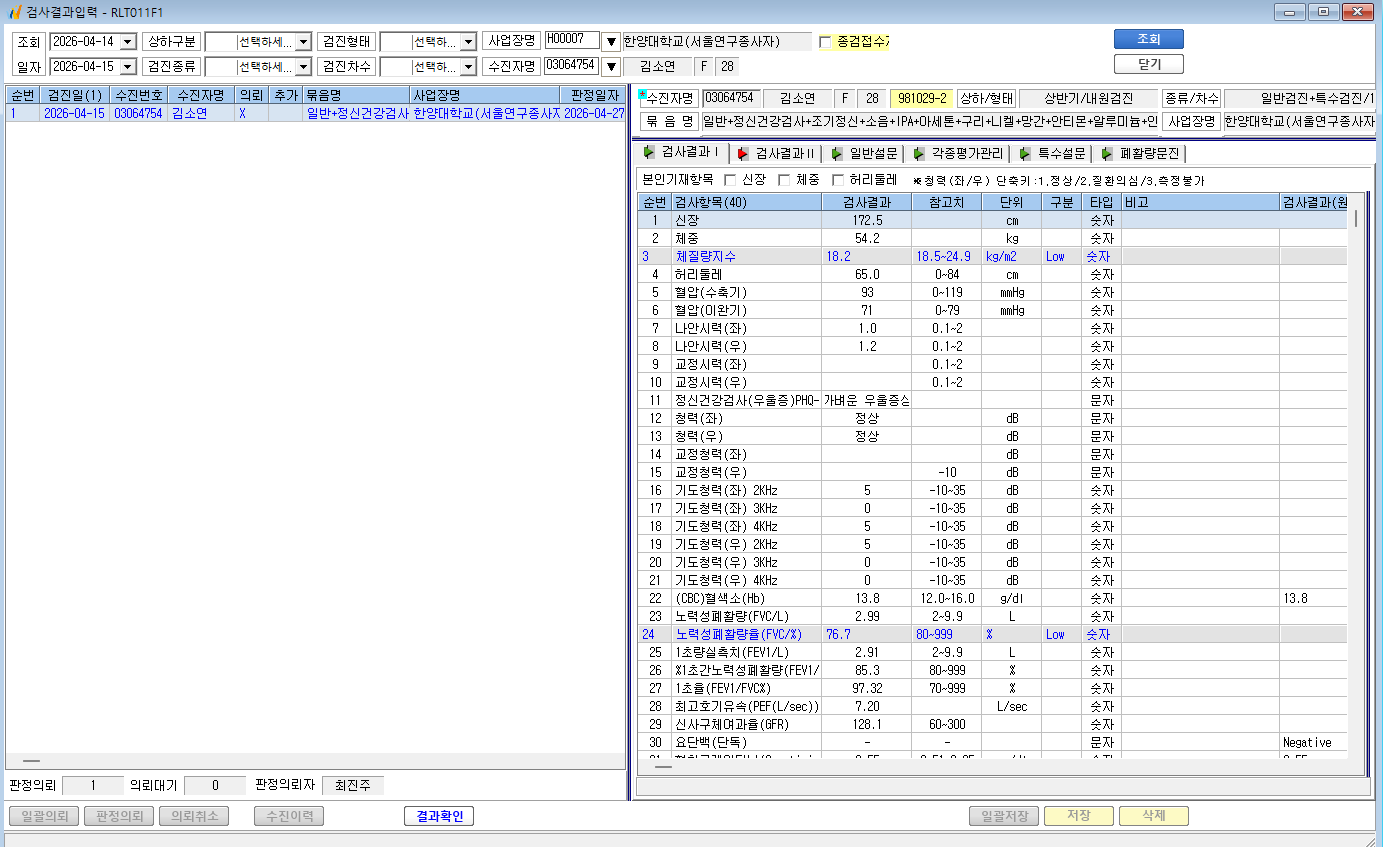Expand the 상하구분 dropdown

[303, 42]
